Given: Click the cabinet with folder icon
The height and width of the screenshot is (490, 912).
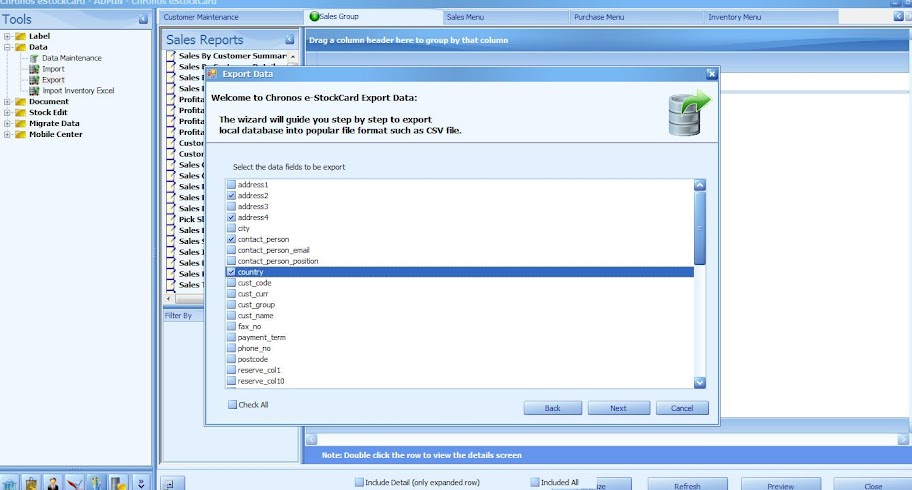Looking at the screenshot, I should [x=118, y=484].
